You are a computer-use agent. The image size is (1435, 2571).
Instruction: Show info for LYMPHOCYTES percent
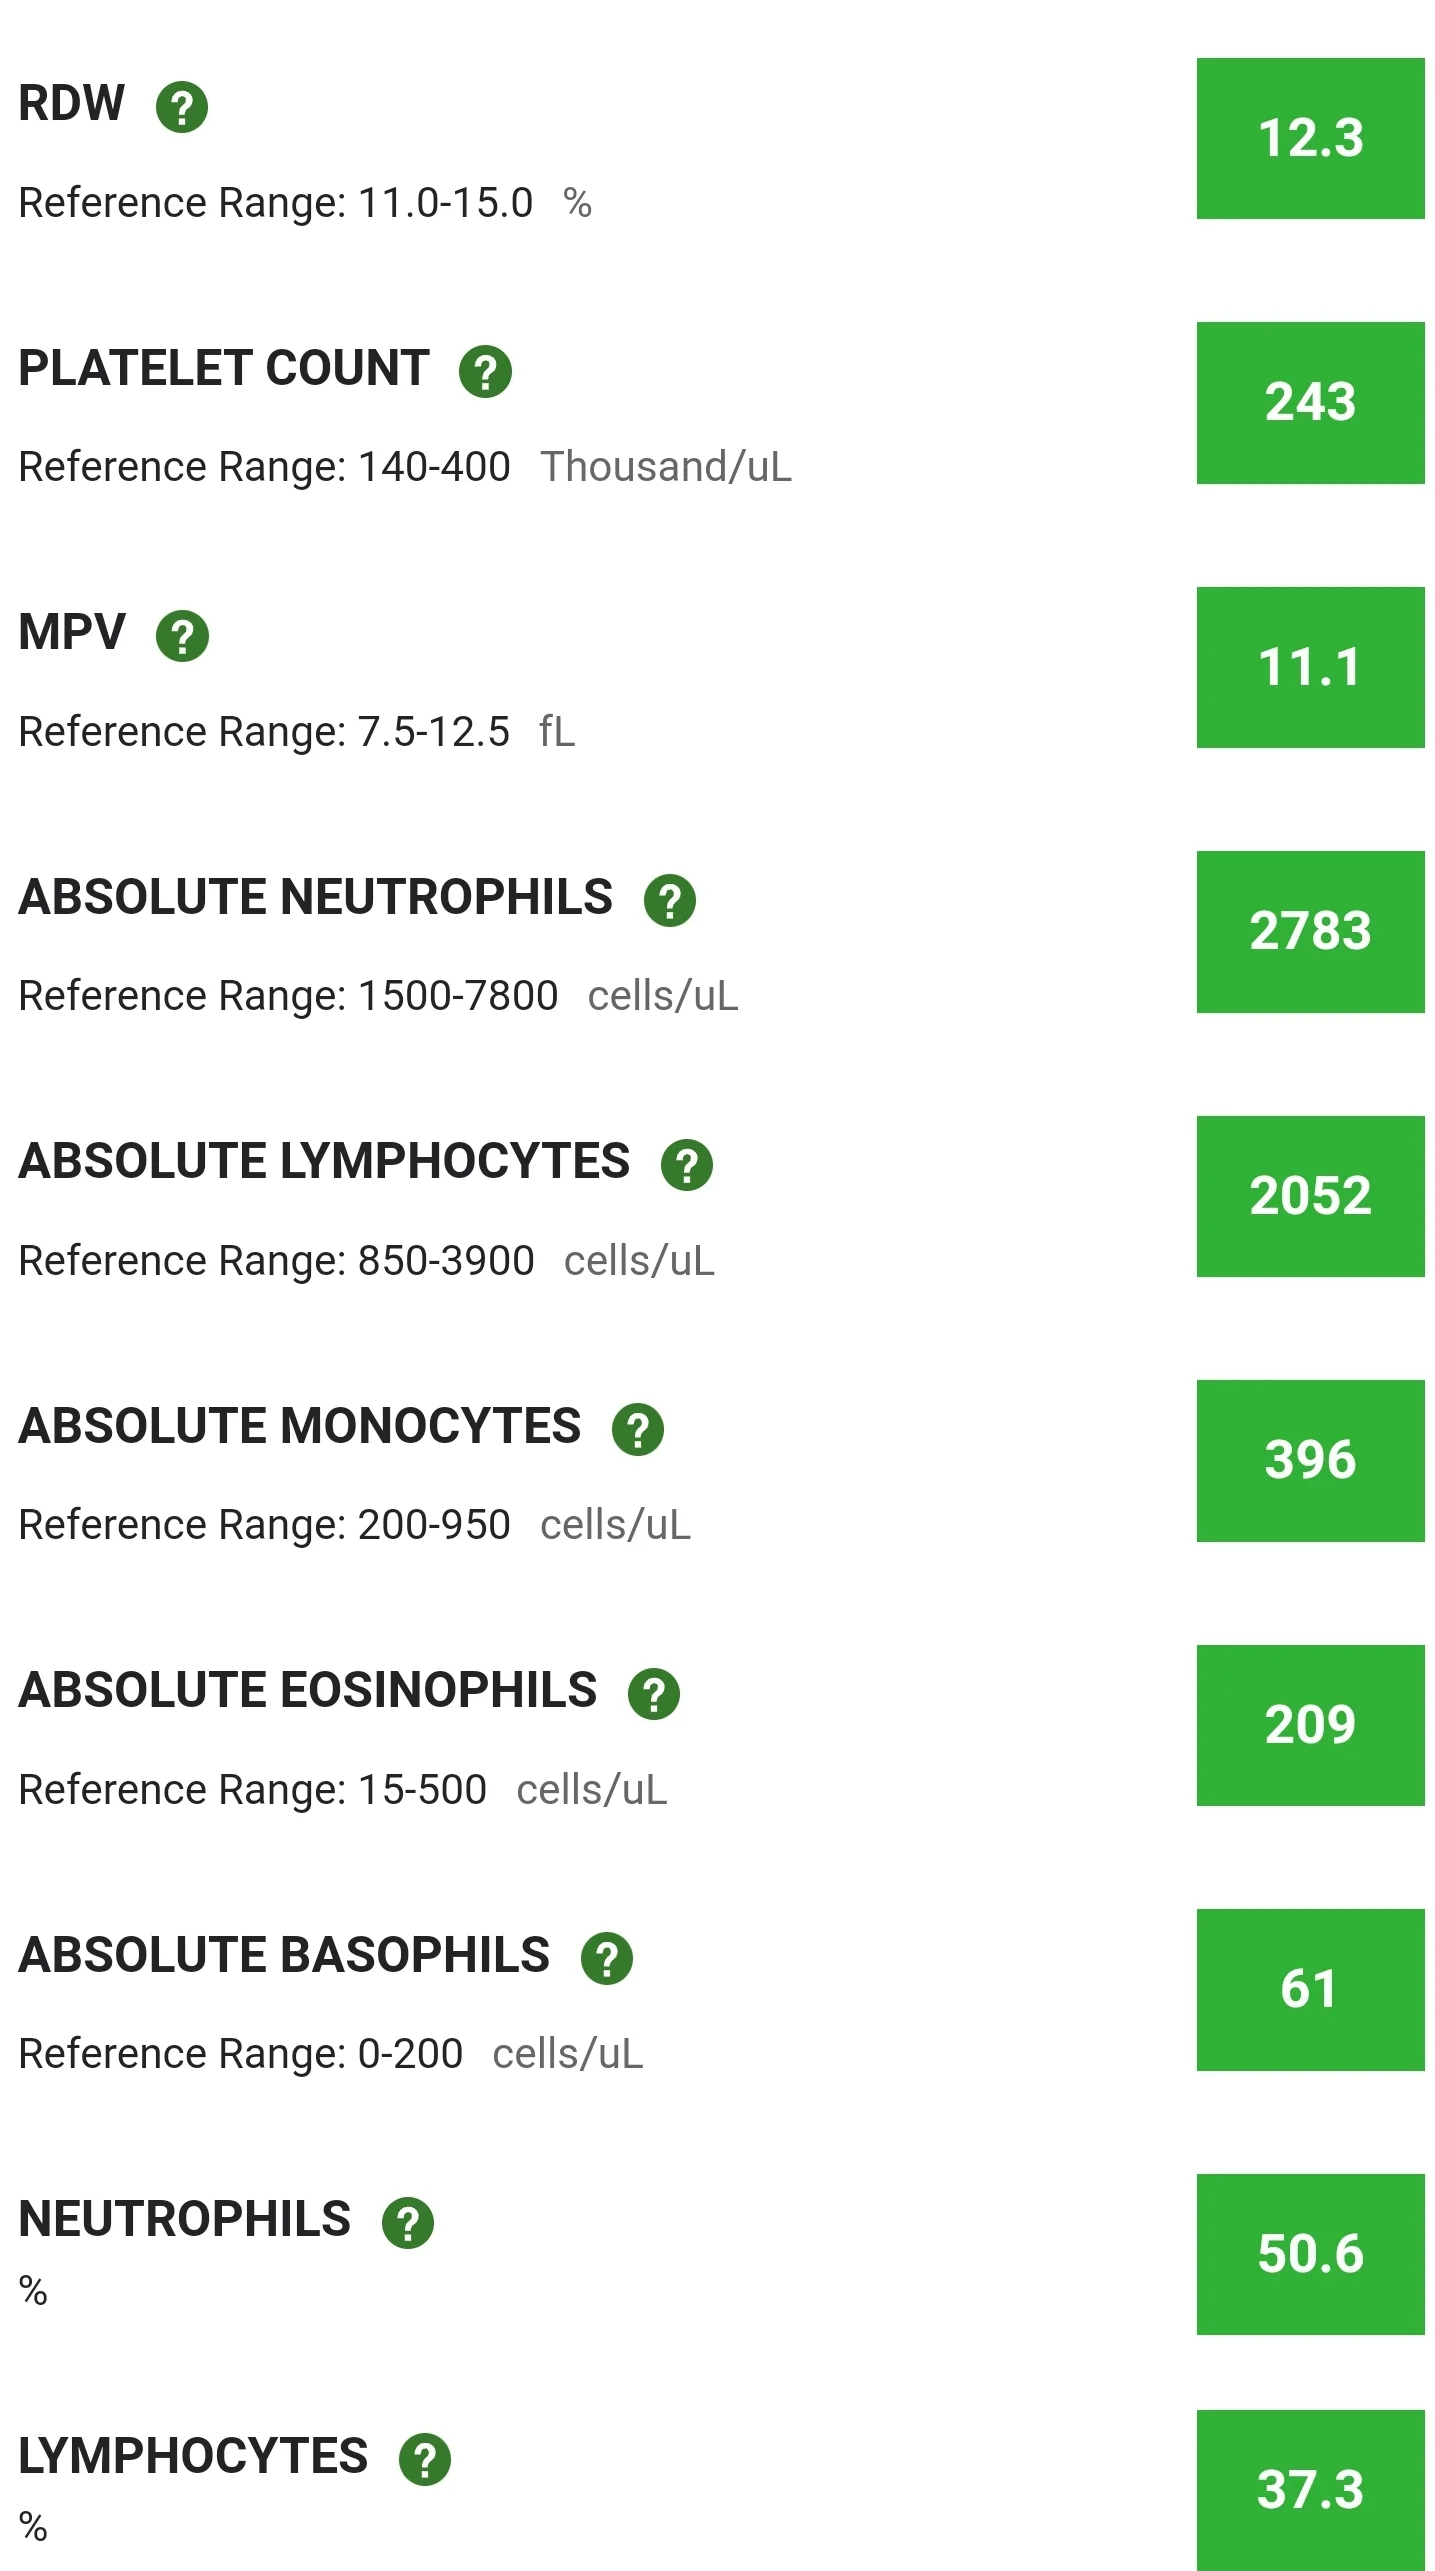[425, 2460]
